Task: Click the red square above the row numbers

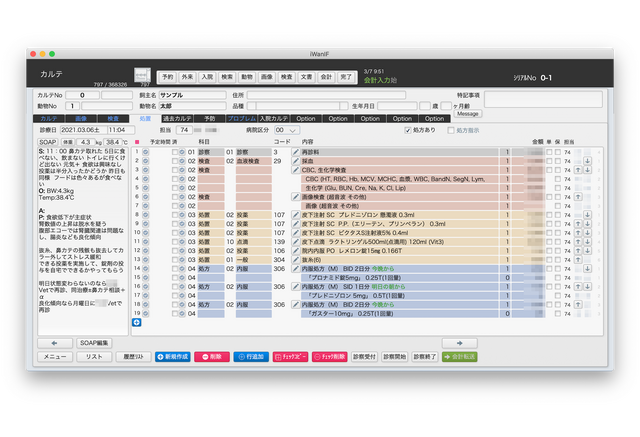Action: coord(136,142)
